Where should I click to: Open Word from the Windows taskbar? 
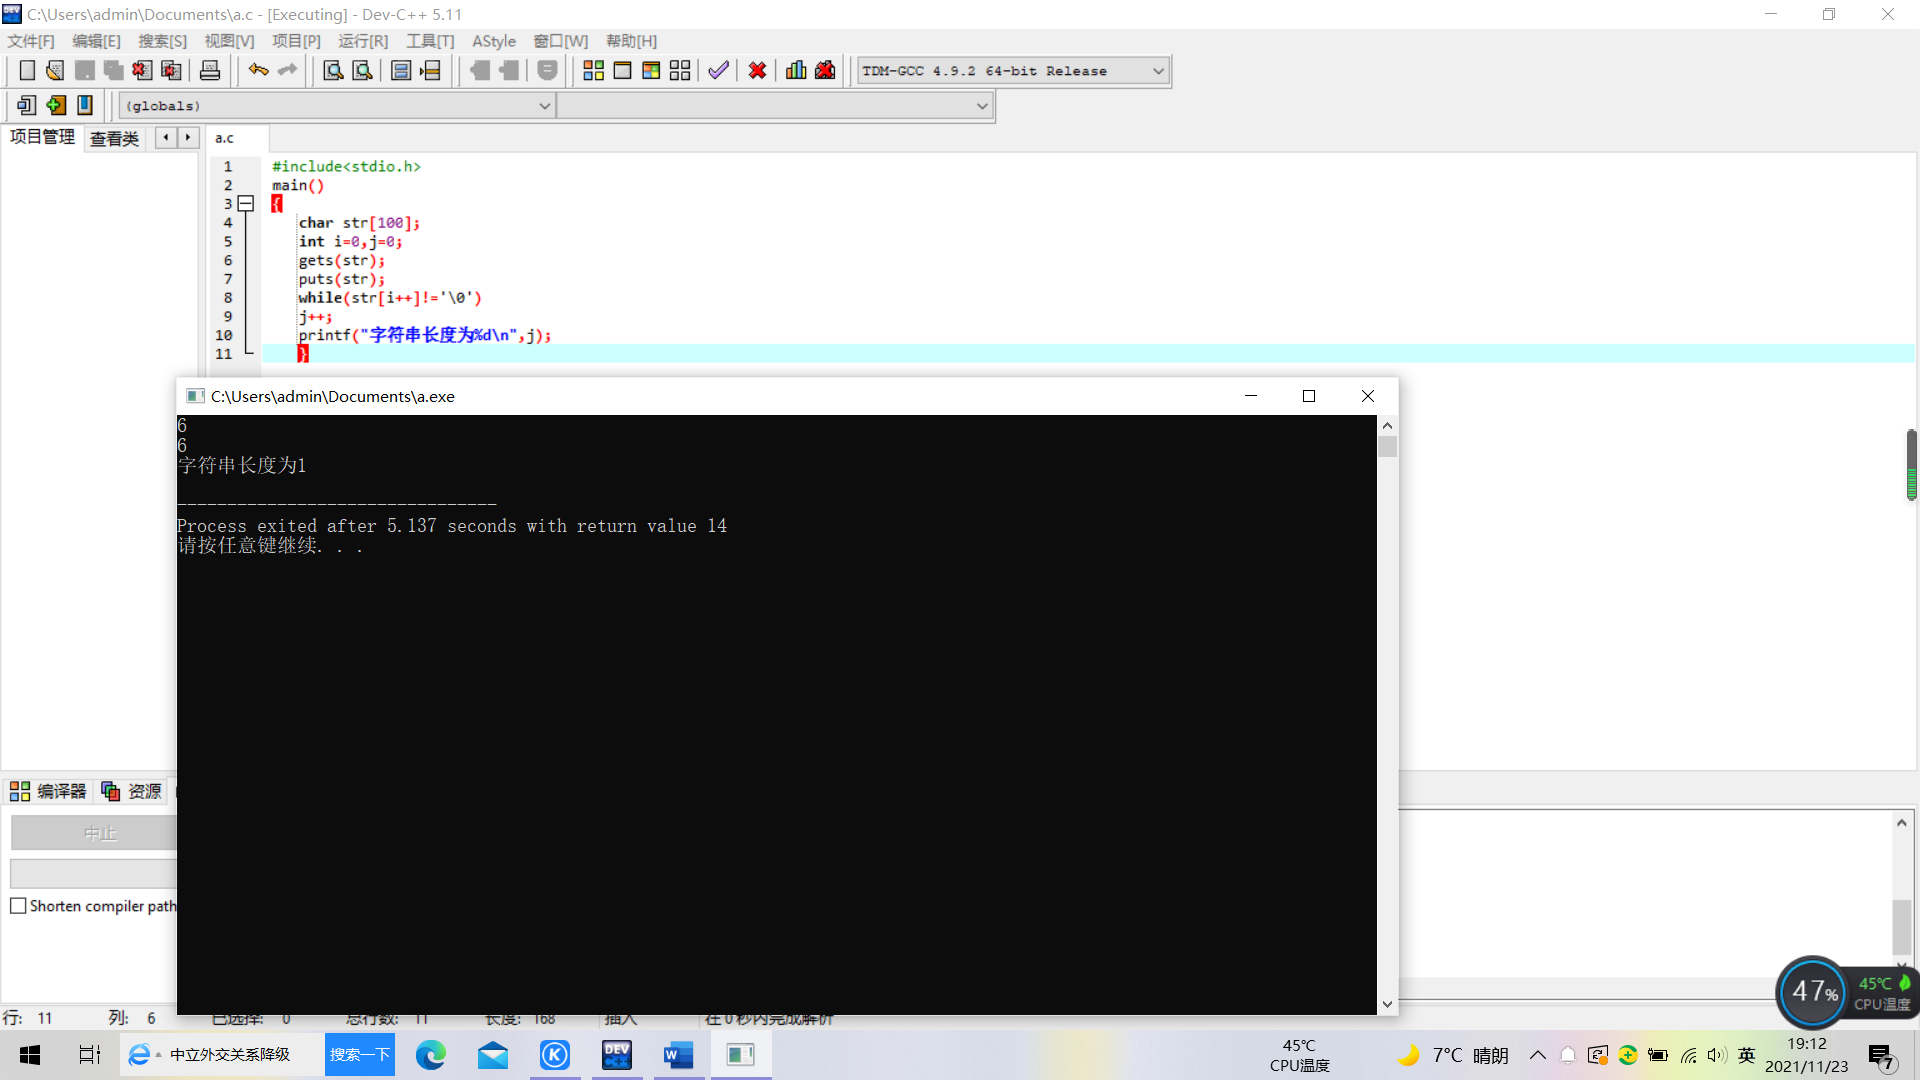point(678,1055)
